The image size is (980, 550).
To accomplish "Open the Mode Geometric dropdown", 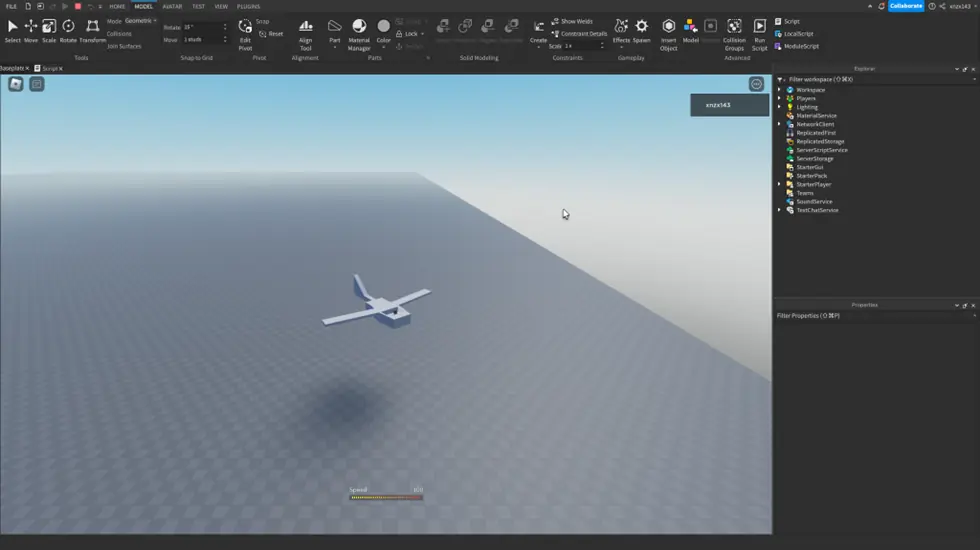I will (141, 21).
